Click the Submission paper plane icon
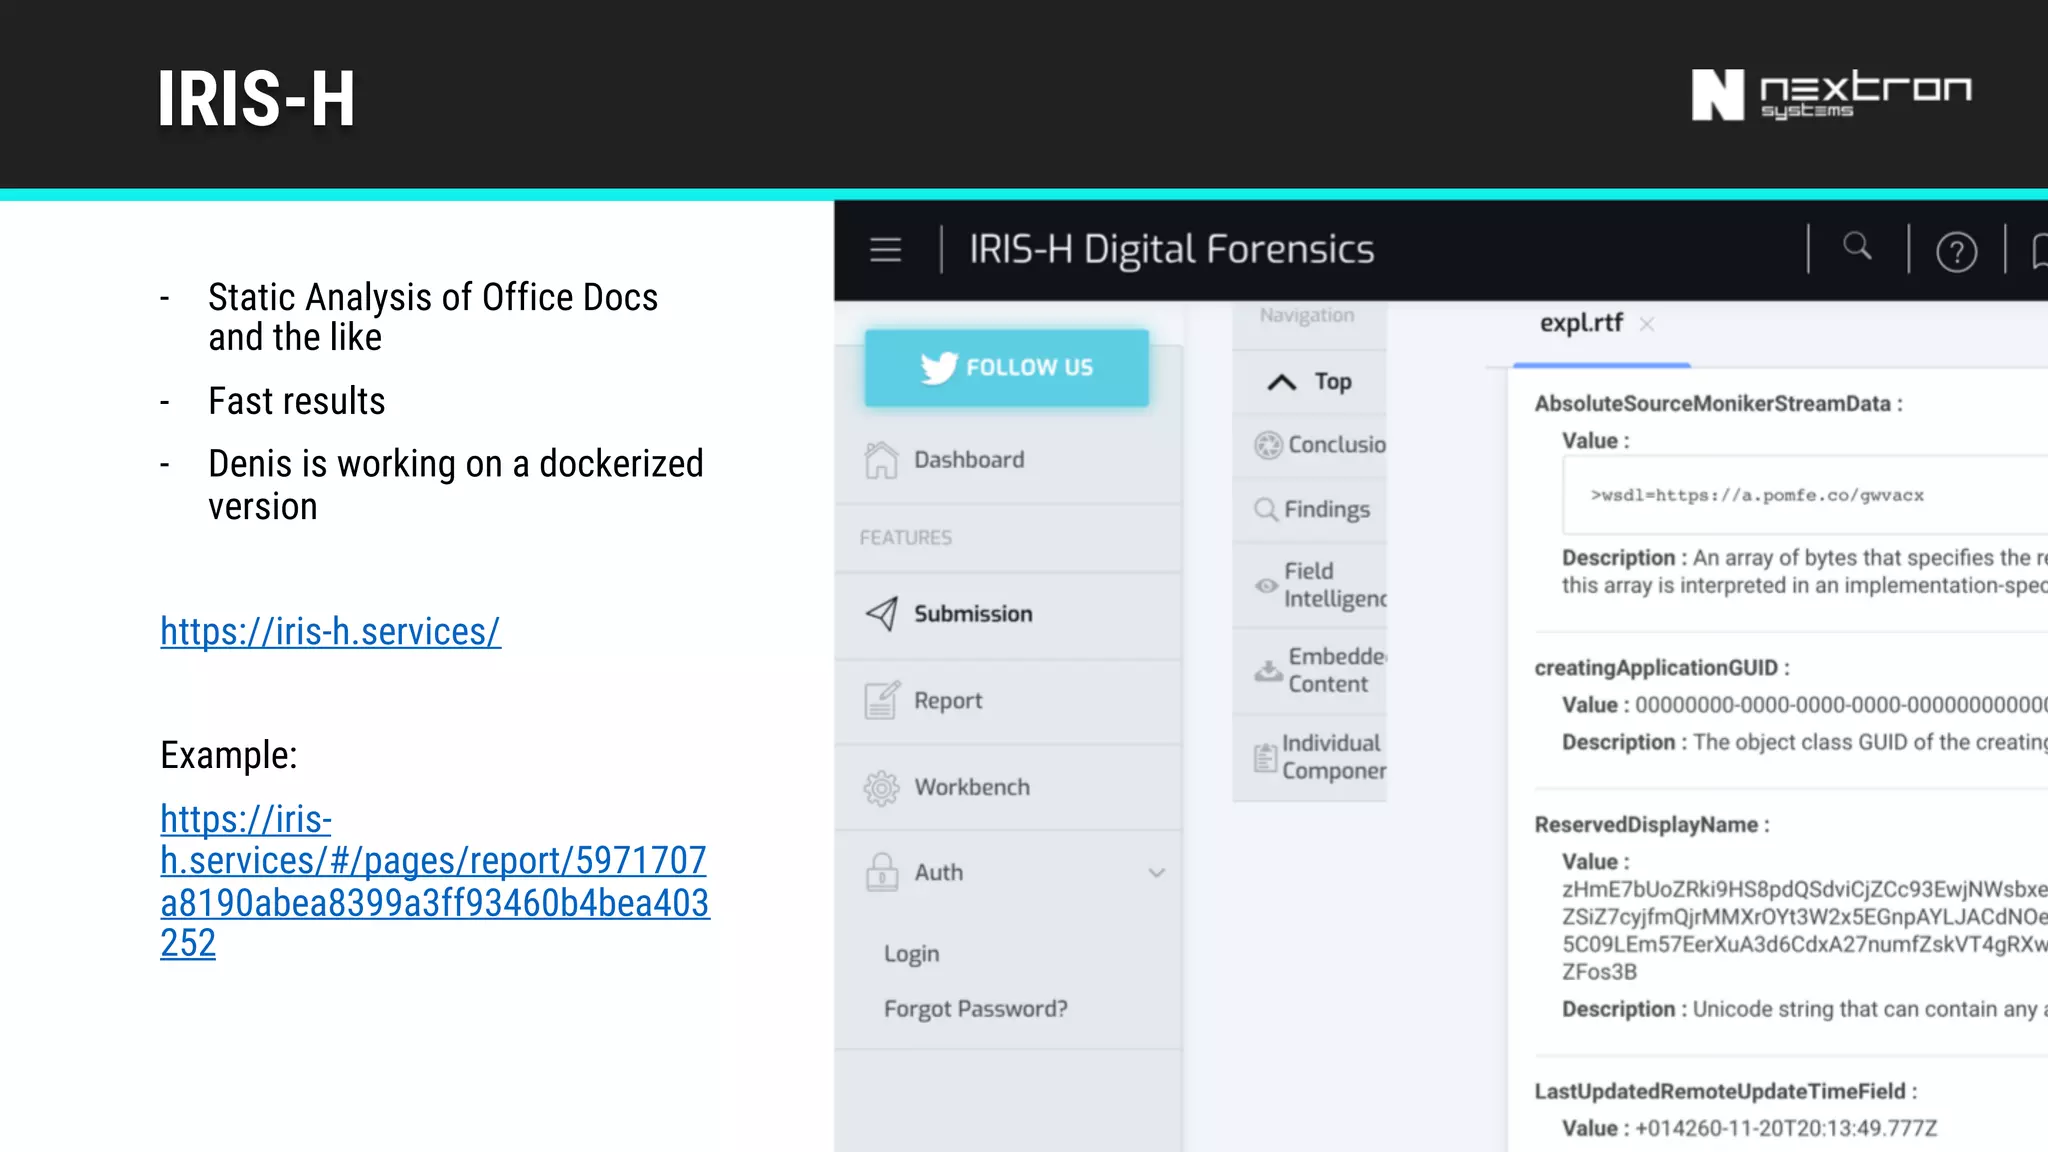 click(881, 613)
